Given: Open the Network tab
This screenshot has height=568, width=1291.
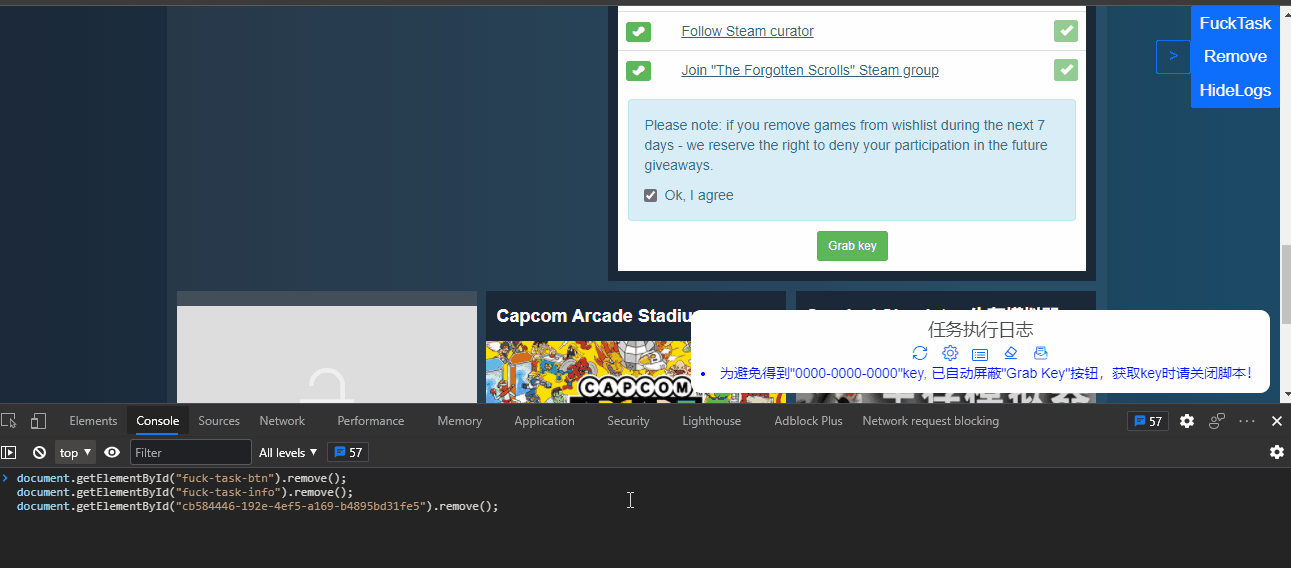Looking at the screenshot, I should 282,421.
